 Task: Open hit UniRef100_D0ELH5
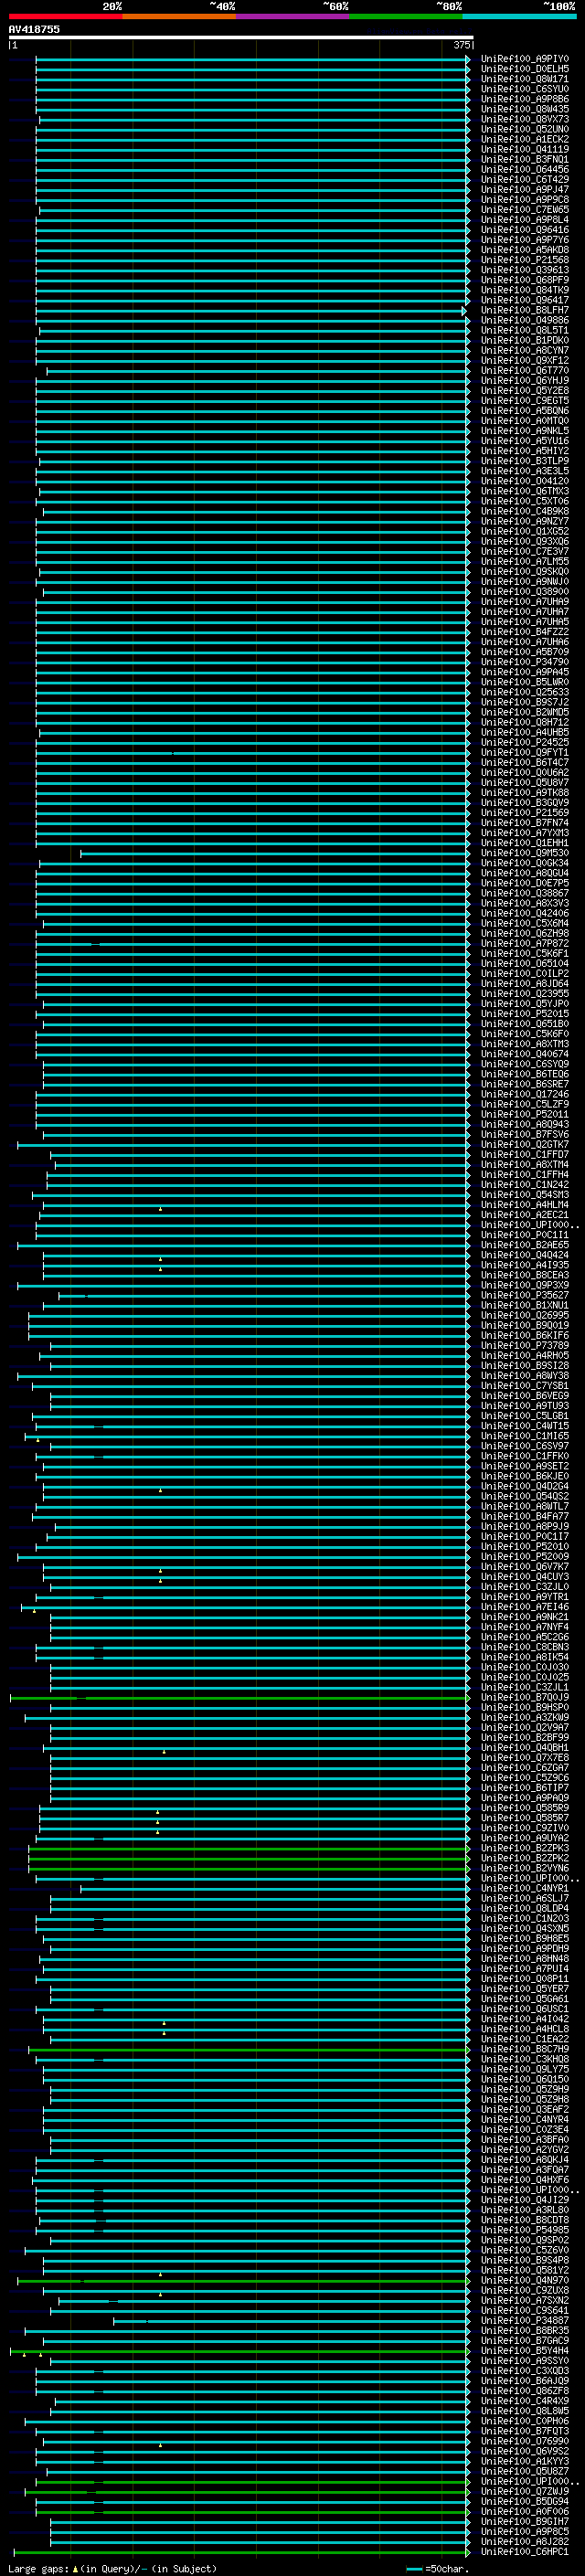tap(524, 69)
